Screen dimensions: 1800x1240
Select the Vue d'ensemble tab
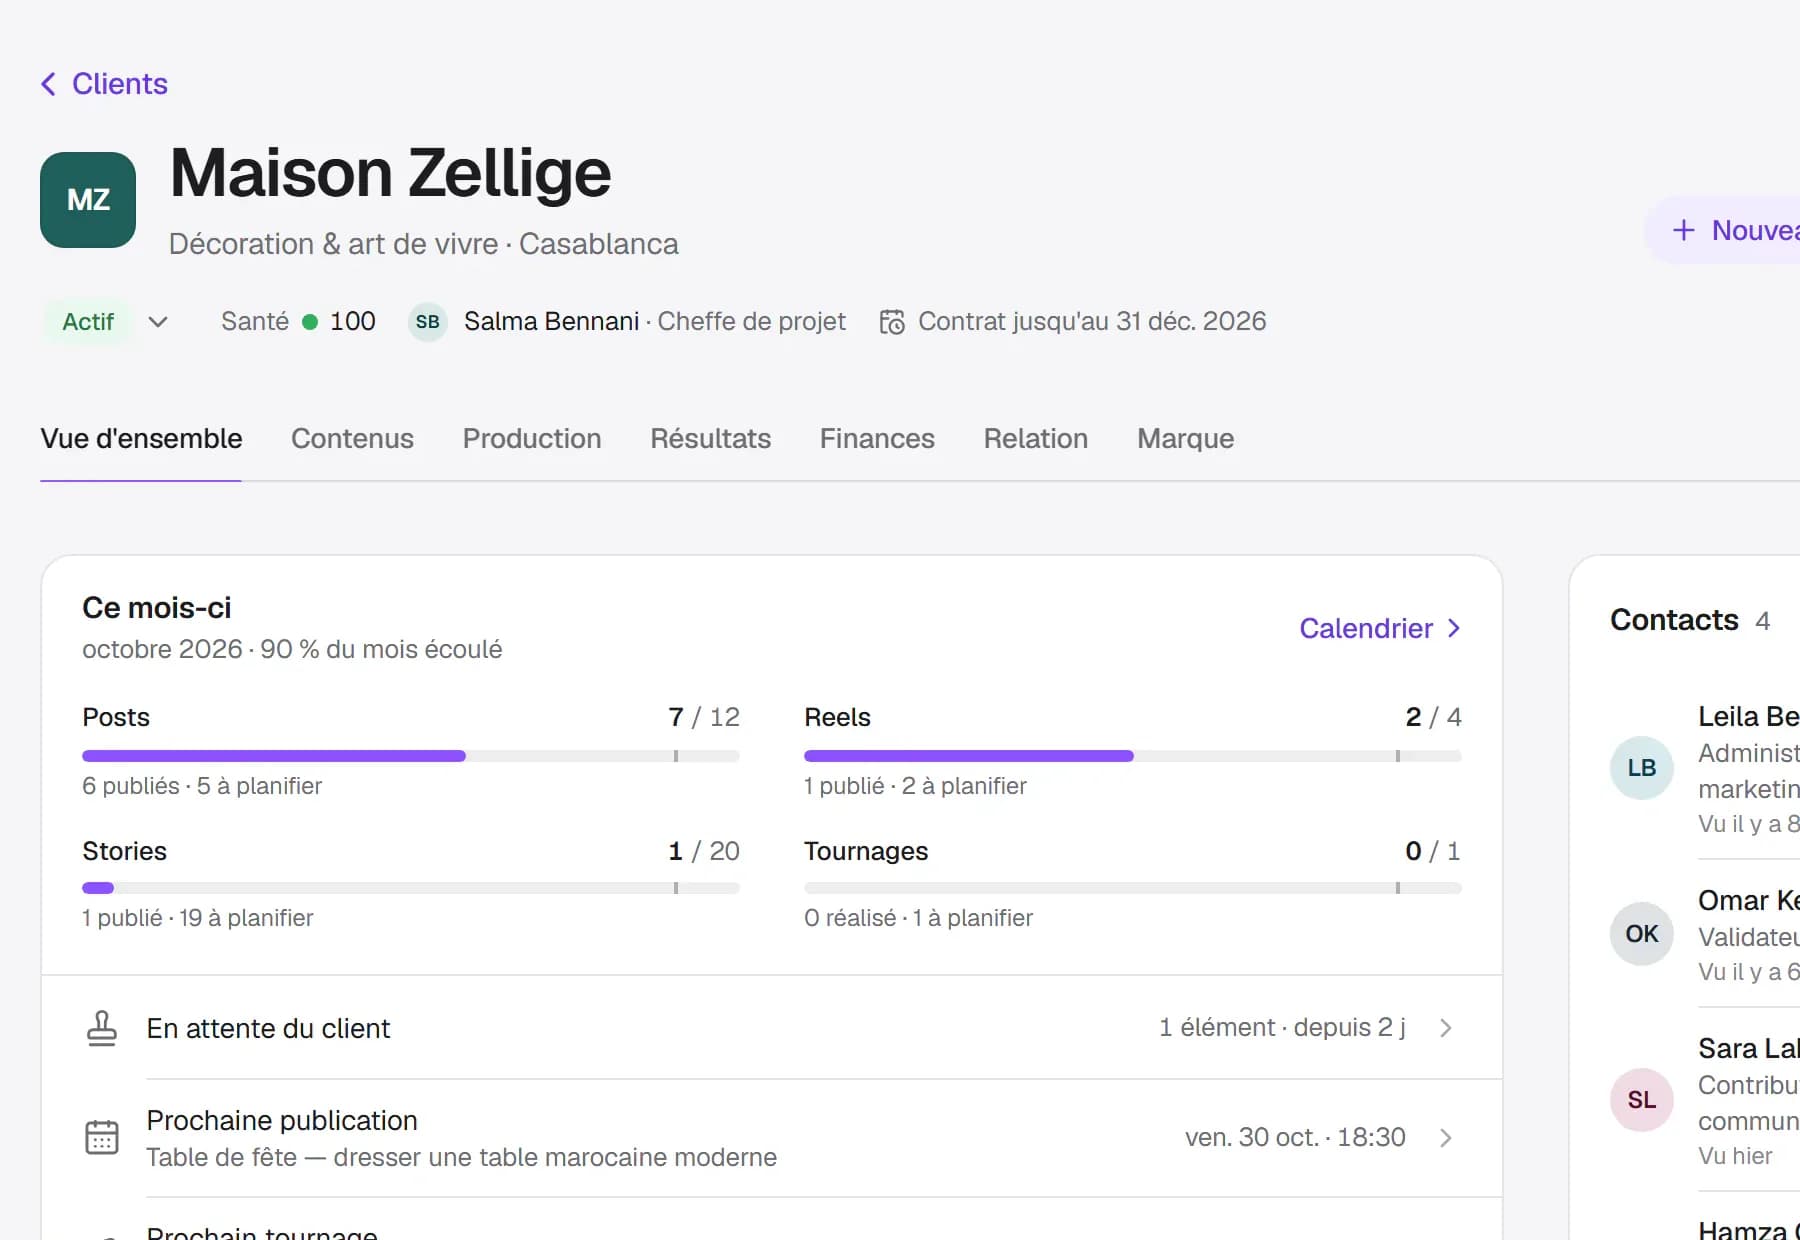click(141, 439)
